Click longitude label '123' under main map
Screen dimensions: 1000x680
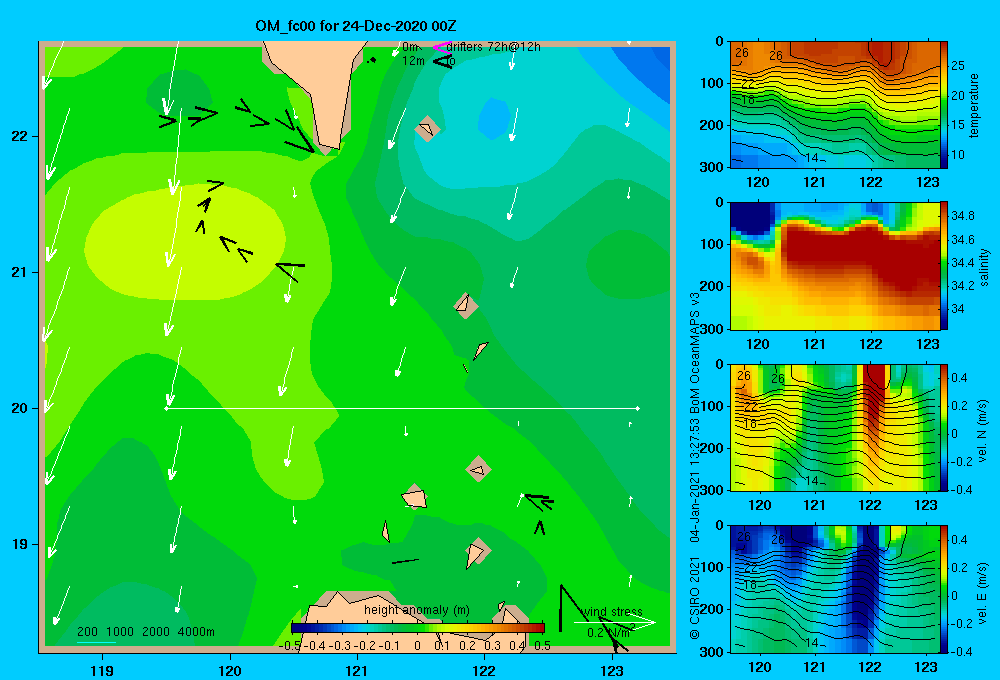pyautogui.click(x=612, y=670)
